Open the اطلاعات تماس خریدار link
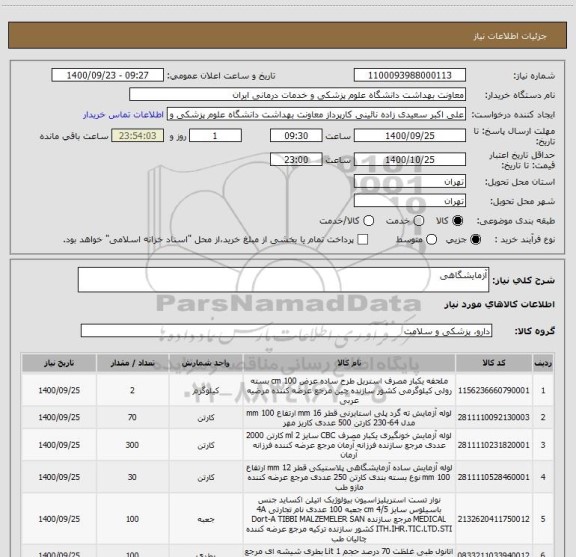The width and height of the screenshot is (576, 557). [x=123, y=115]
